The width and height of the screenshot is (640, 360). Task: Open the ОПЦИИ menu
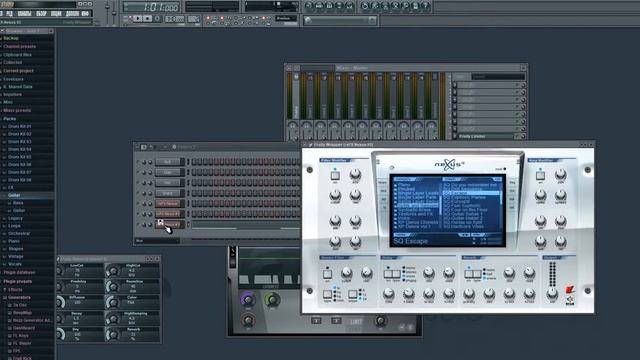(x=56, y=13)
